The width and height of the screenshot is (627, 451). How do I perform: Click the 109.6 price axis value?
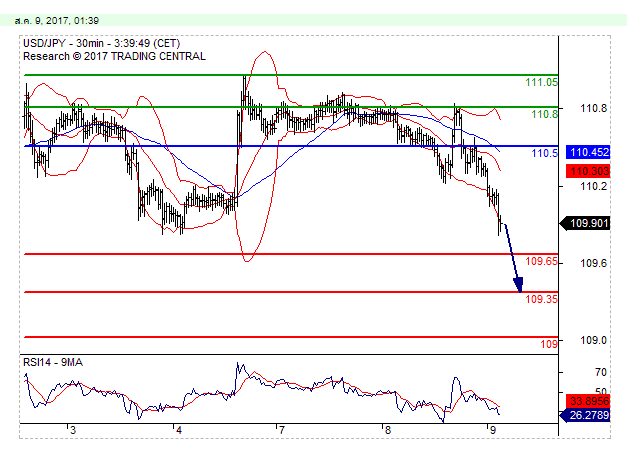[x=593, y=263]
